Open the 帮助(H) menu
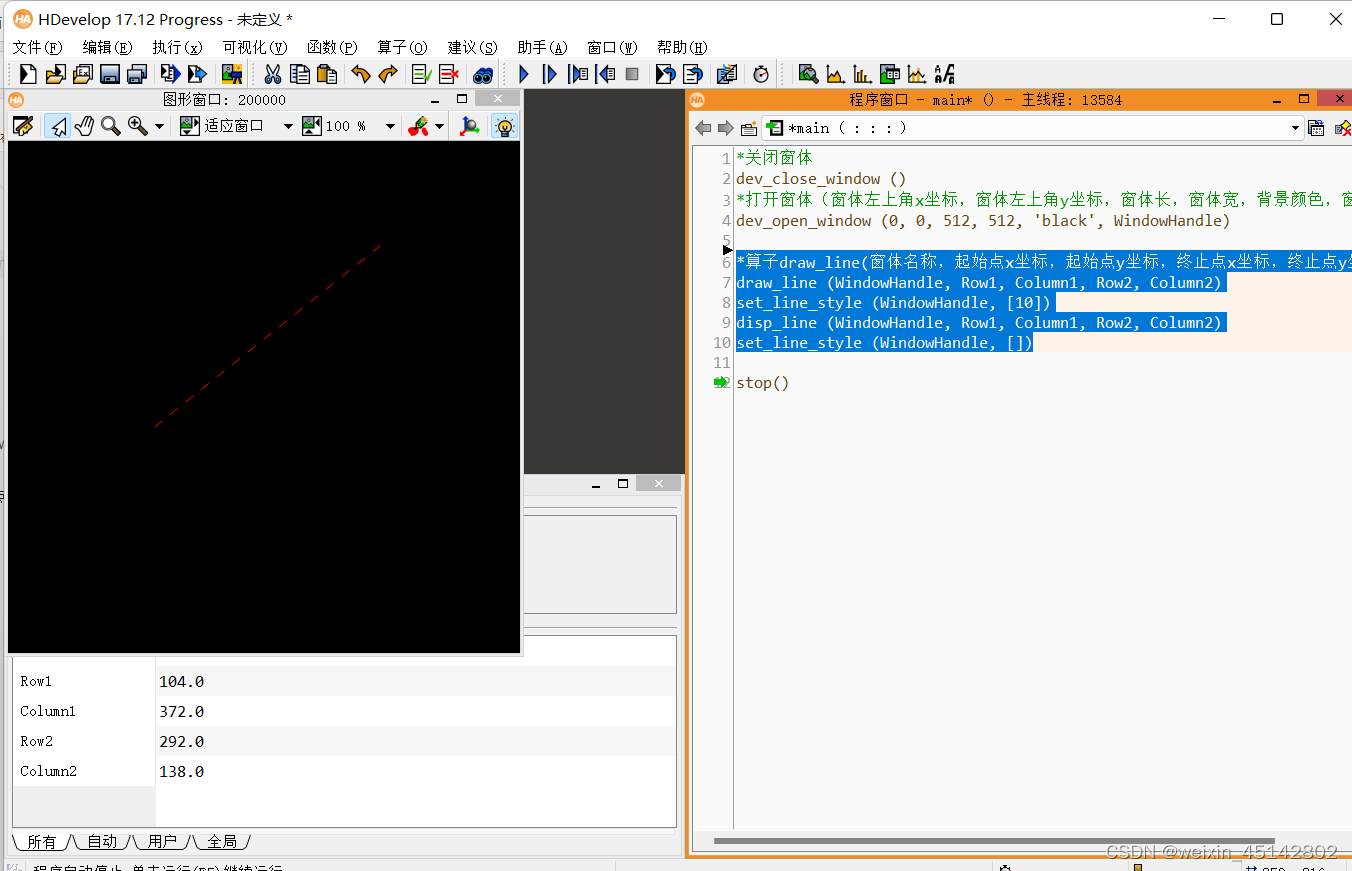This screenshot has width=1352, height=871. coord(682,47)
